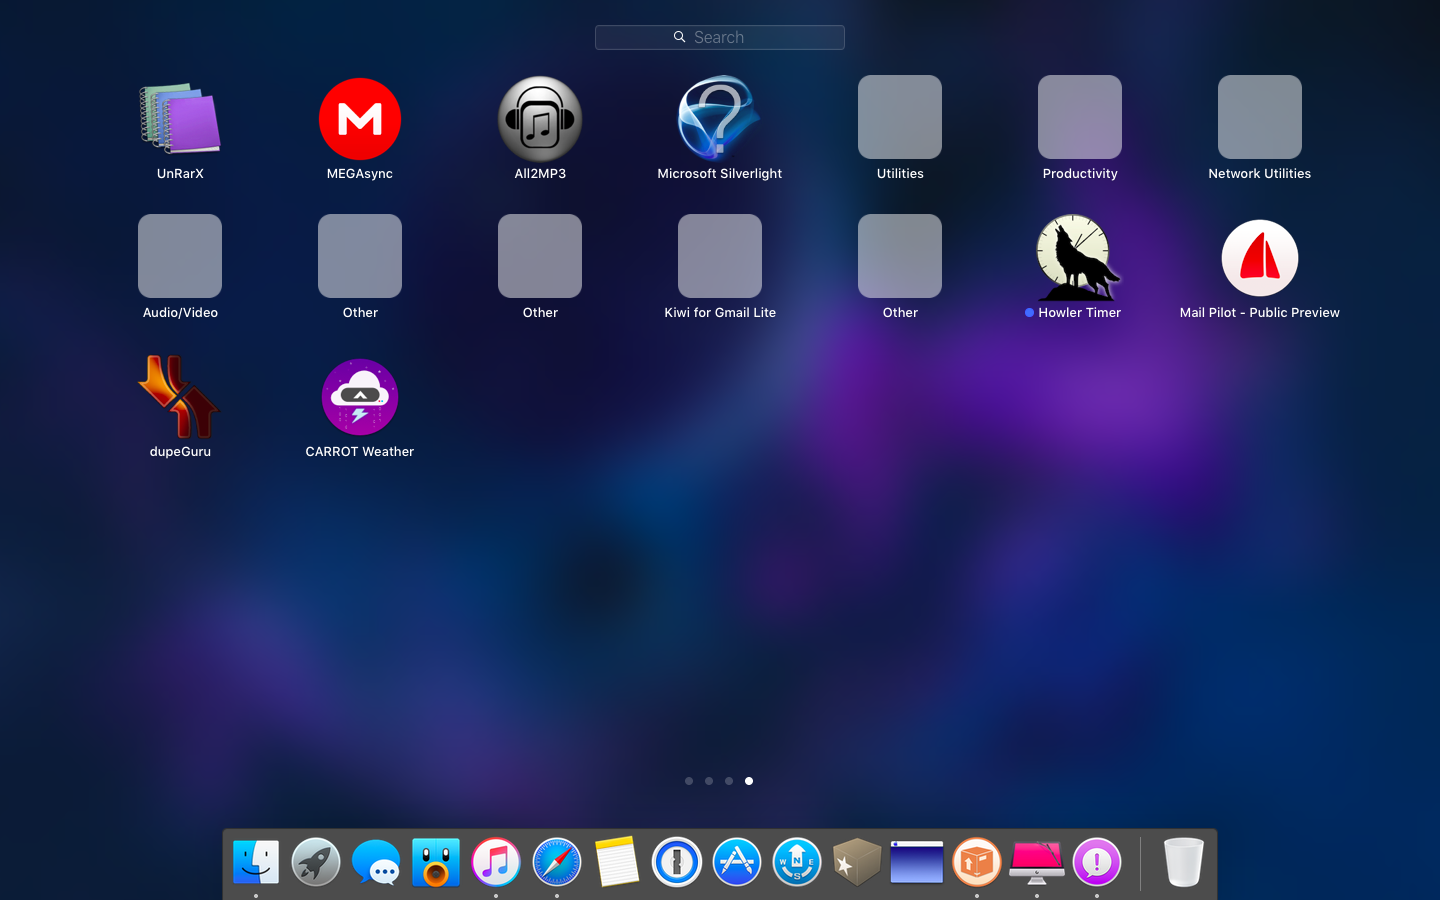Image resolution: width=1440 pixels, height=900 pixels.
Task: Launch the UnRarX app
Action: click(180, 118)
